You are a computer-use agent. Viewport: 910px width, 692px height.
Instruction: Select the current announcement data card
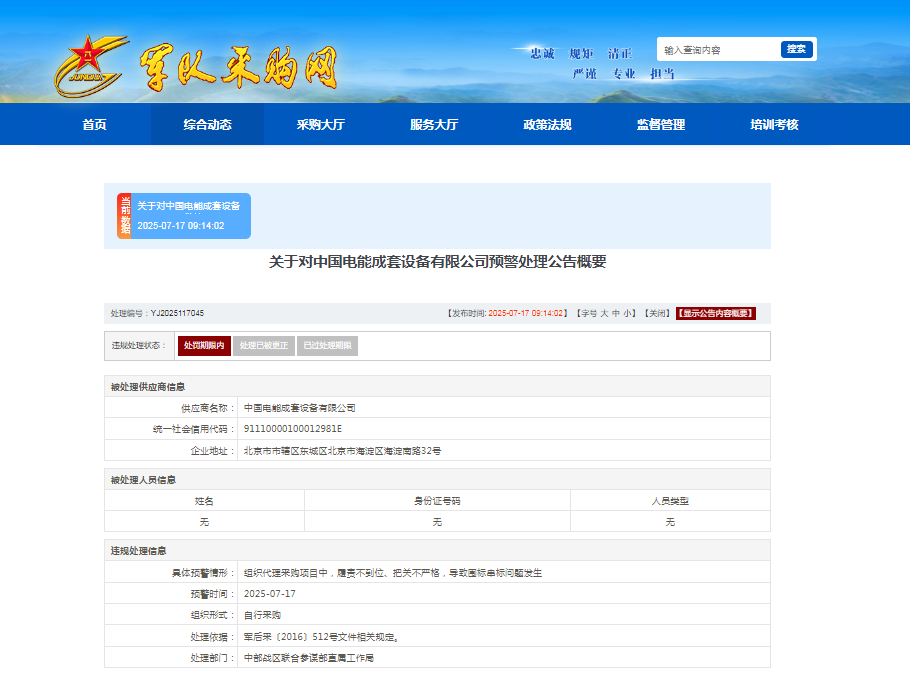pyautogui.click(x=190, y=216)
